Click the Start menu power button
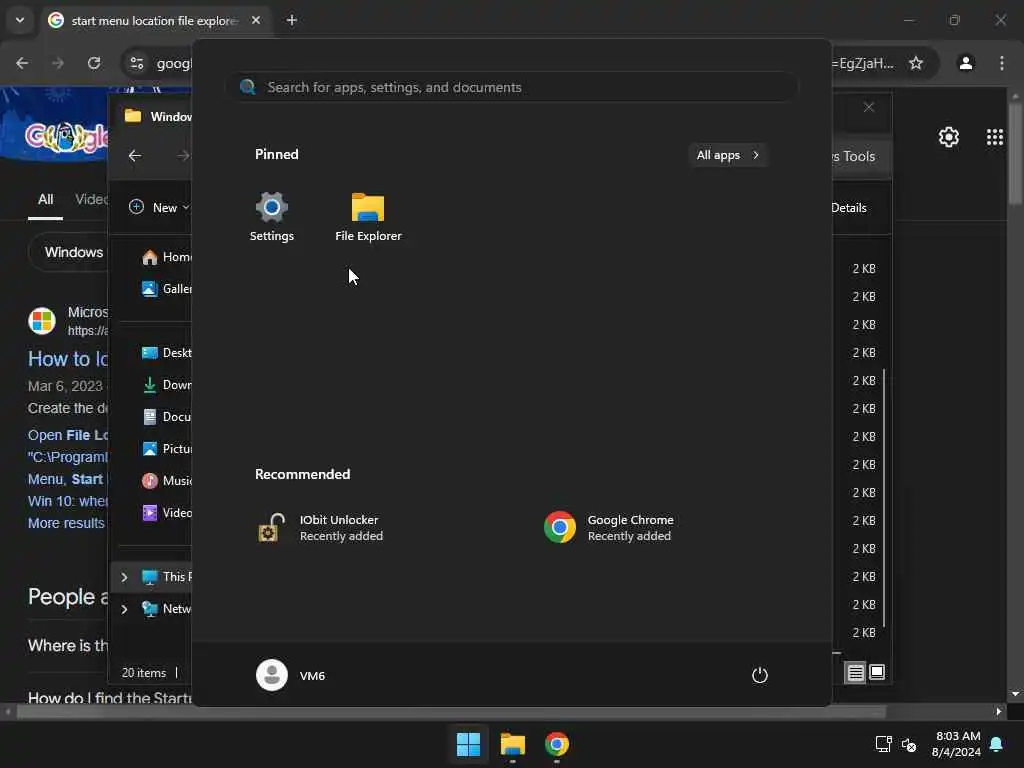Image resolution: width=1024 pixels, height=768 pixels. point(760,675)
